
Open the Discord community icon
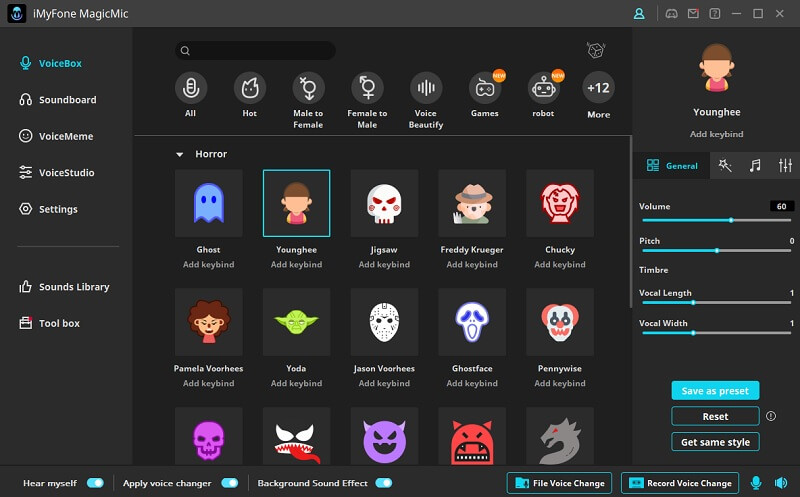(x=671, y=14)
